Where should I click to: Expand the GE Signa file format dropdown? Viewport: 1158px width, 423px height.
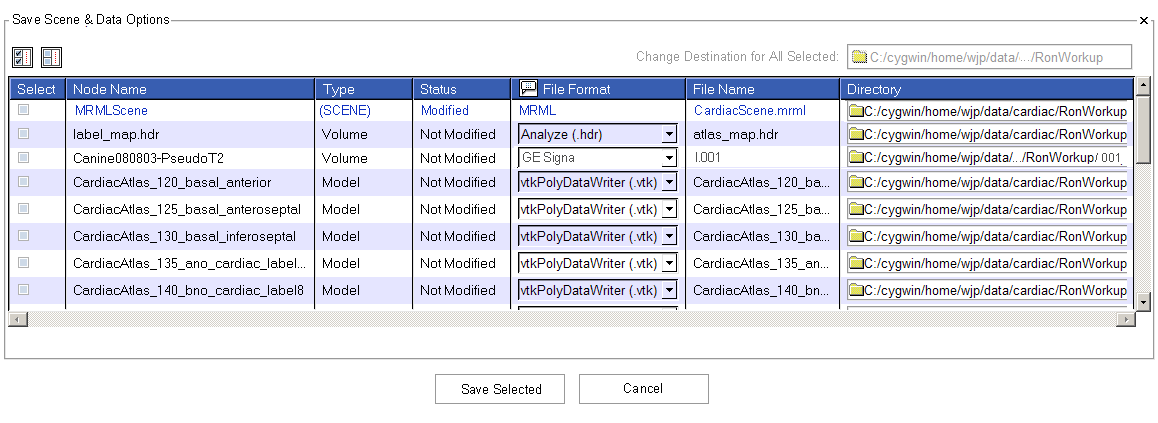[668, 158]
